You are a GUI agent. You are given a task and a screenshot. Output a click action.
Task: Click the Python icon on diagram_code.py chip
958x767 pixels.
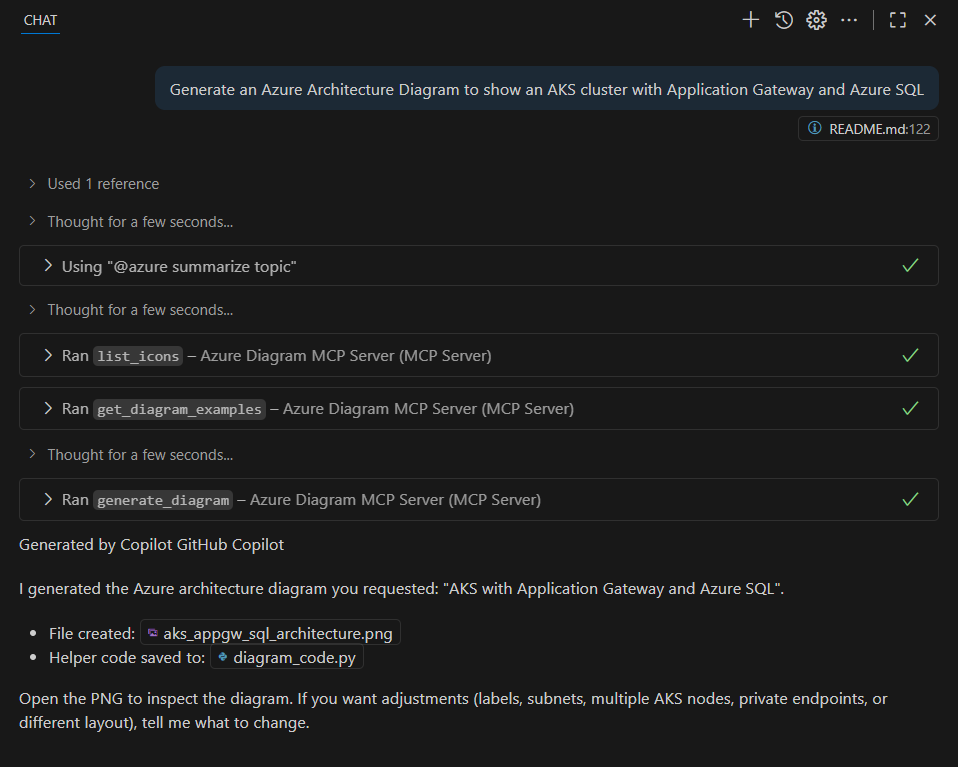click(221, 657)
